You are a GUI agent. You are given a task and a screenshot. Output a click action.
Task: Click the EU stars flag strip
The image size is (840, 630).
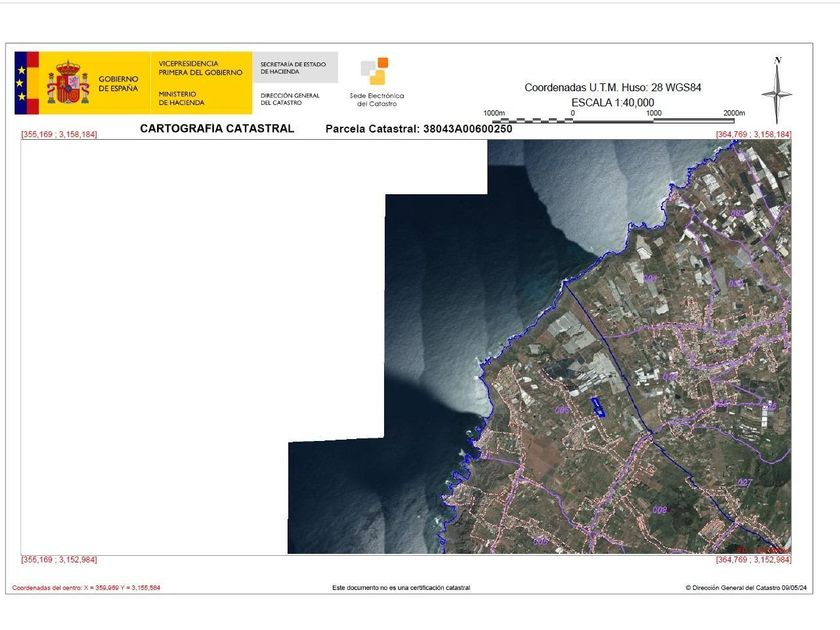click(21, 83)
